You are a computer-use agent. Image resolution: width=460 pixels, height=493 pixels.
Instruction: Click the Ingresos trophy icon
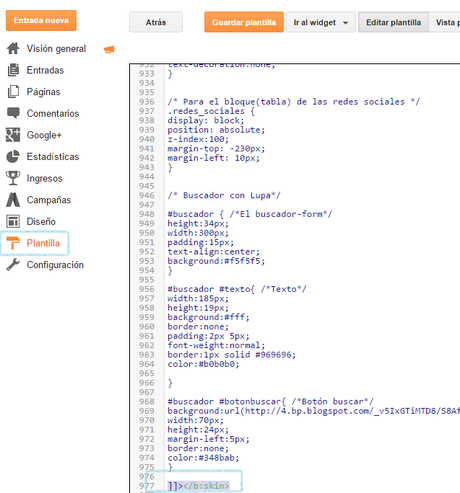coord(13,178)
